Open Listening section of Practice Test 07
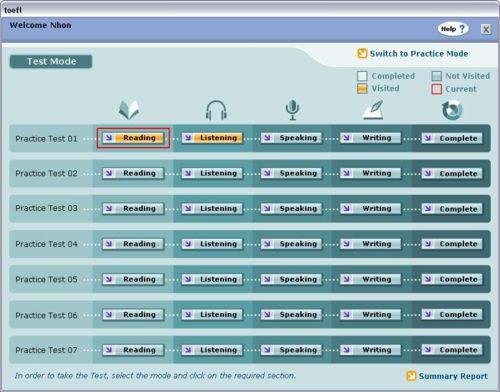Viewport: 500px width, 392px height. 212,350
